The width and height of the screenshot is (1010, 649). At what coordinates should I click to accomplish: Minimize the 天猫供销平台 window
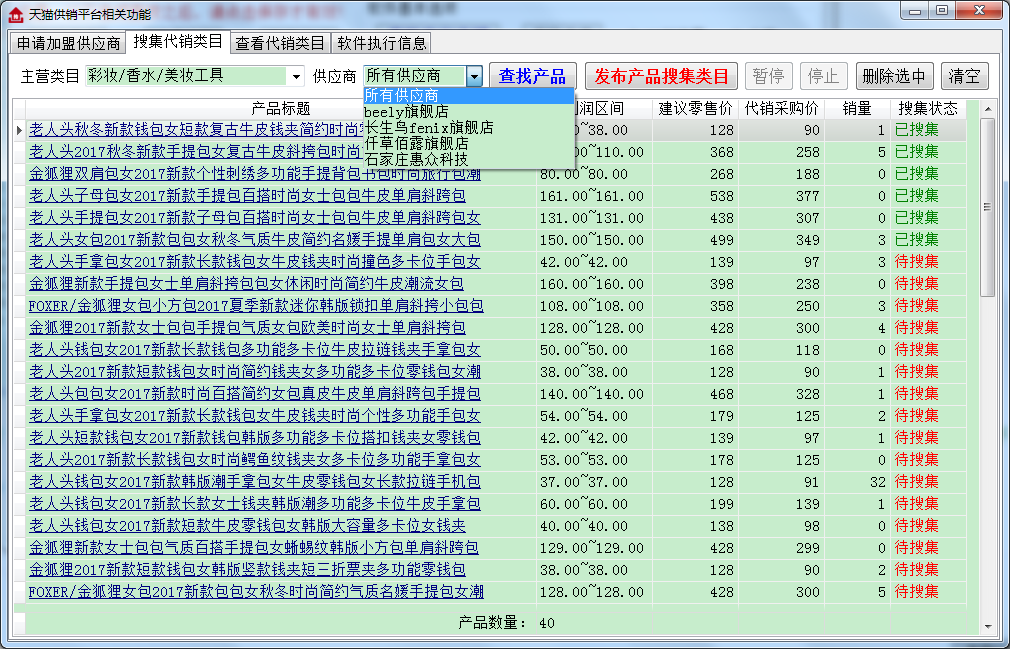click(916, 11)
